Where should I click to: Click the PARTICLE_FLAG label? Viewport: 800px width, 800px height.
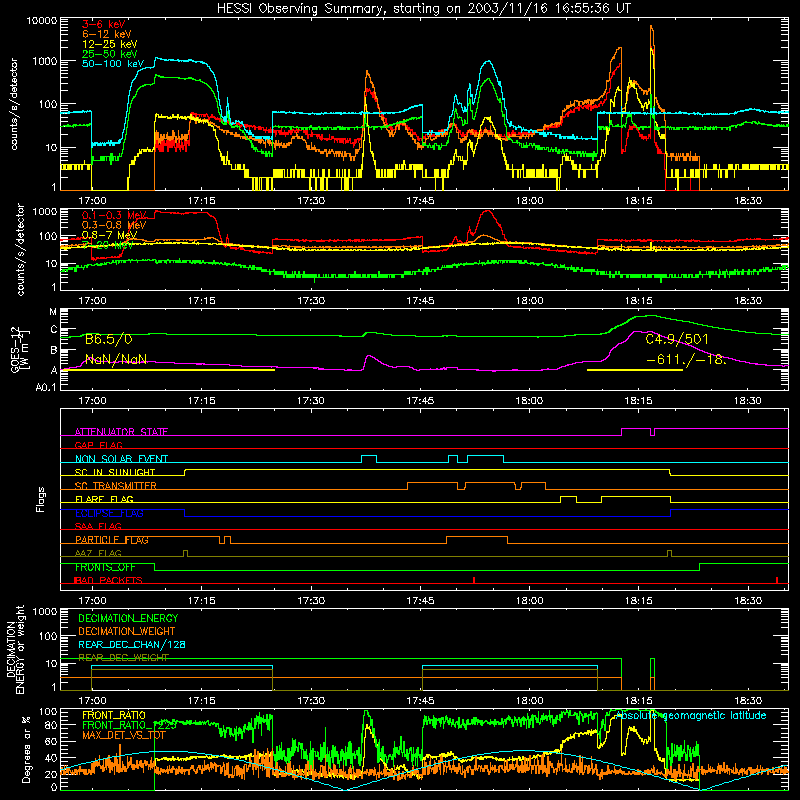[112, 540]
